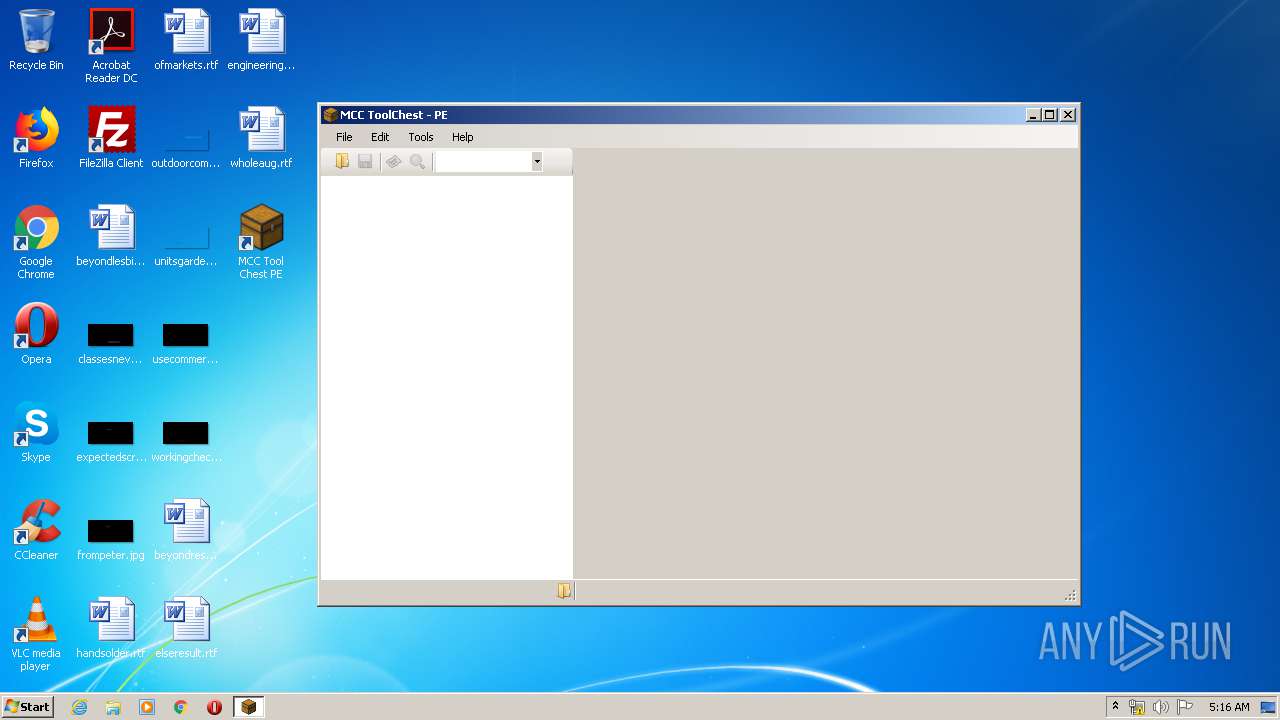Viewport: 1280px width, 720px height.
Task: Click the 5:16 AM system clock
Action: tap(1229, 707)
